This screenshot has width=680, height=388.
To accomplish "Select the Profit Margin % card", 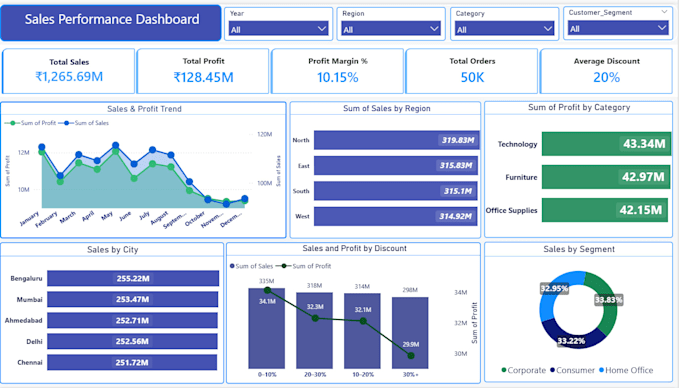I will (x=337, y=71).
